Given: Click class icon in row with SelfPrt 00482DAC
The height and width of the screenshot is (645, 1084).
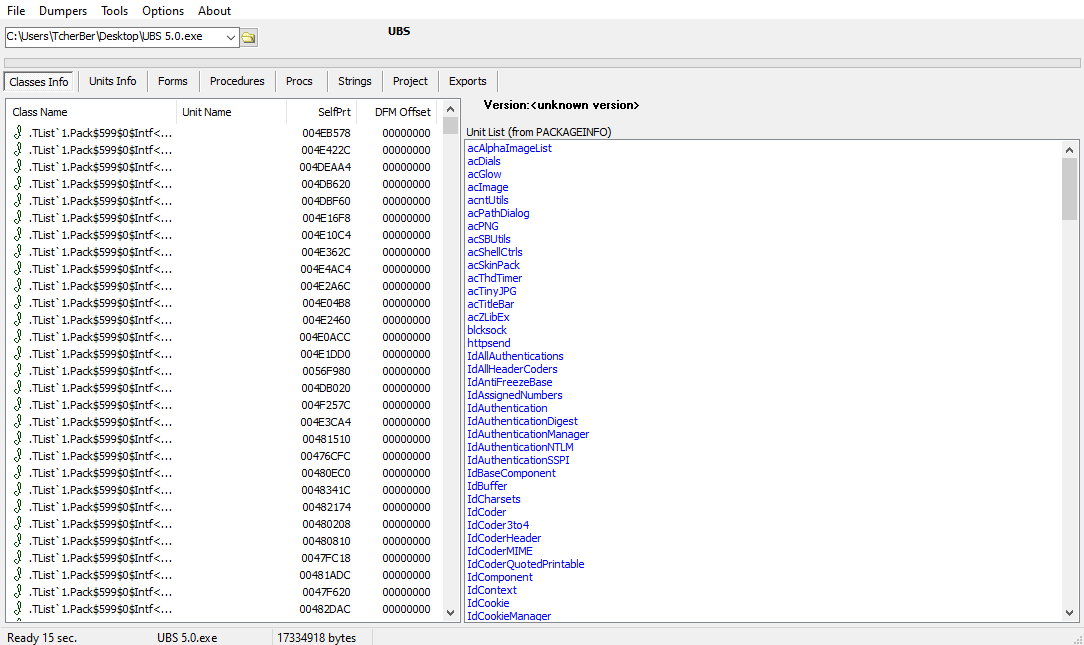Looking at the screenshot, I should tap(18, 609).
